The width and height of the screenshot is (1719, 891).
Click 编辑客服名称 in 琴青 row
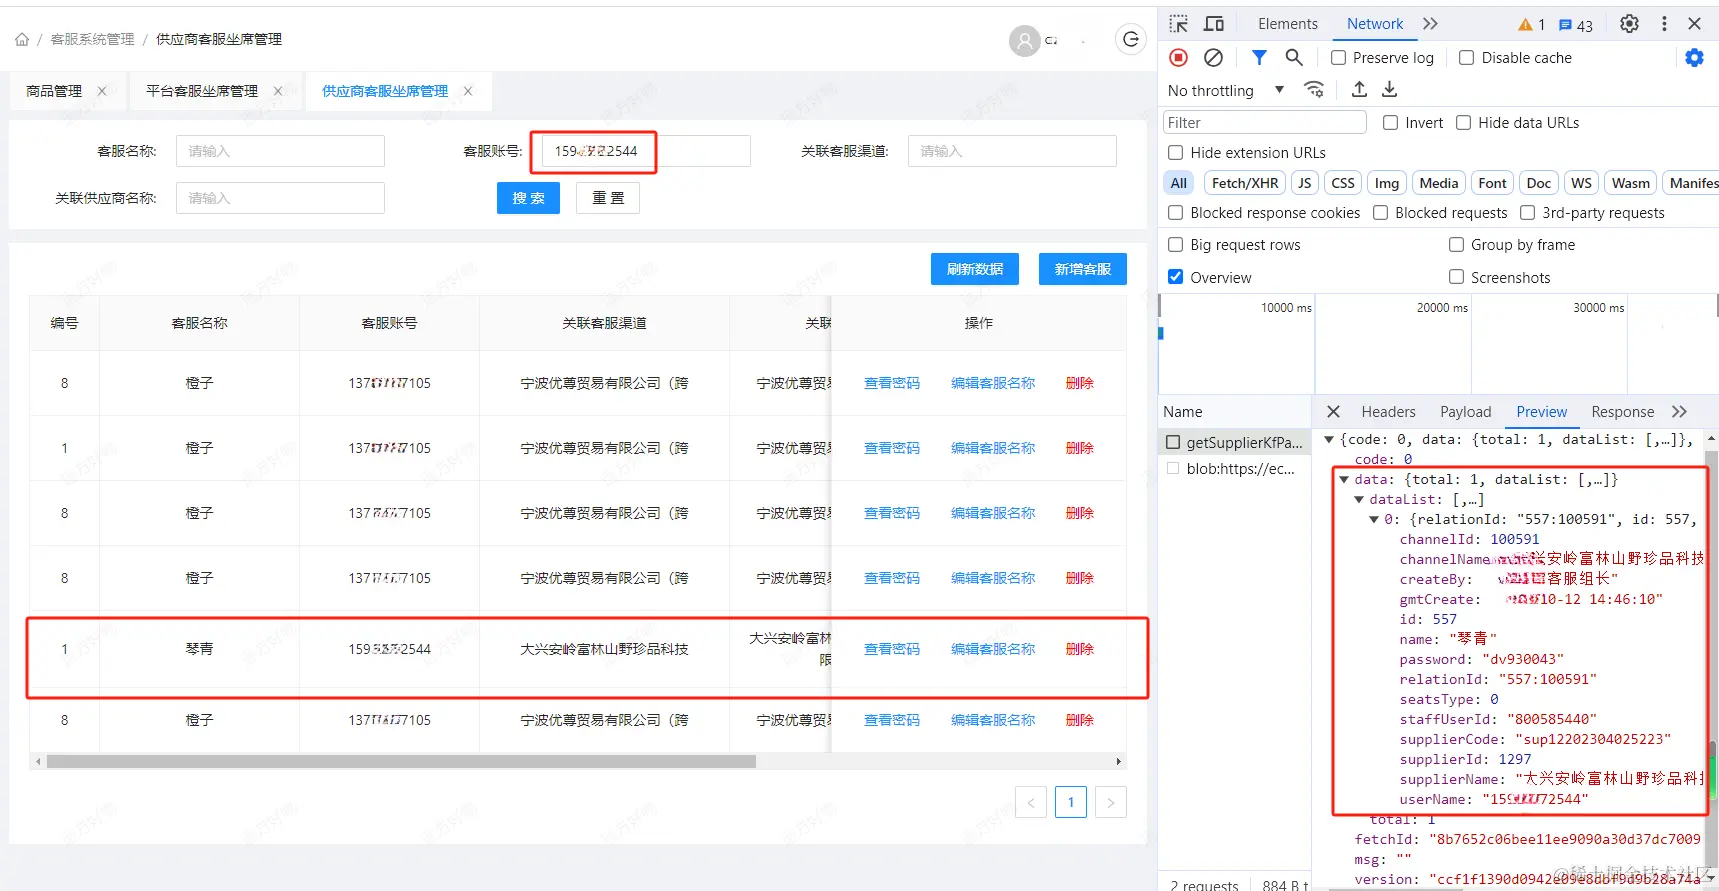tap(993, 649)
